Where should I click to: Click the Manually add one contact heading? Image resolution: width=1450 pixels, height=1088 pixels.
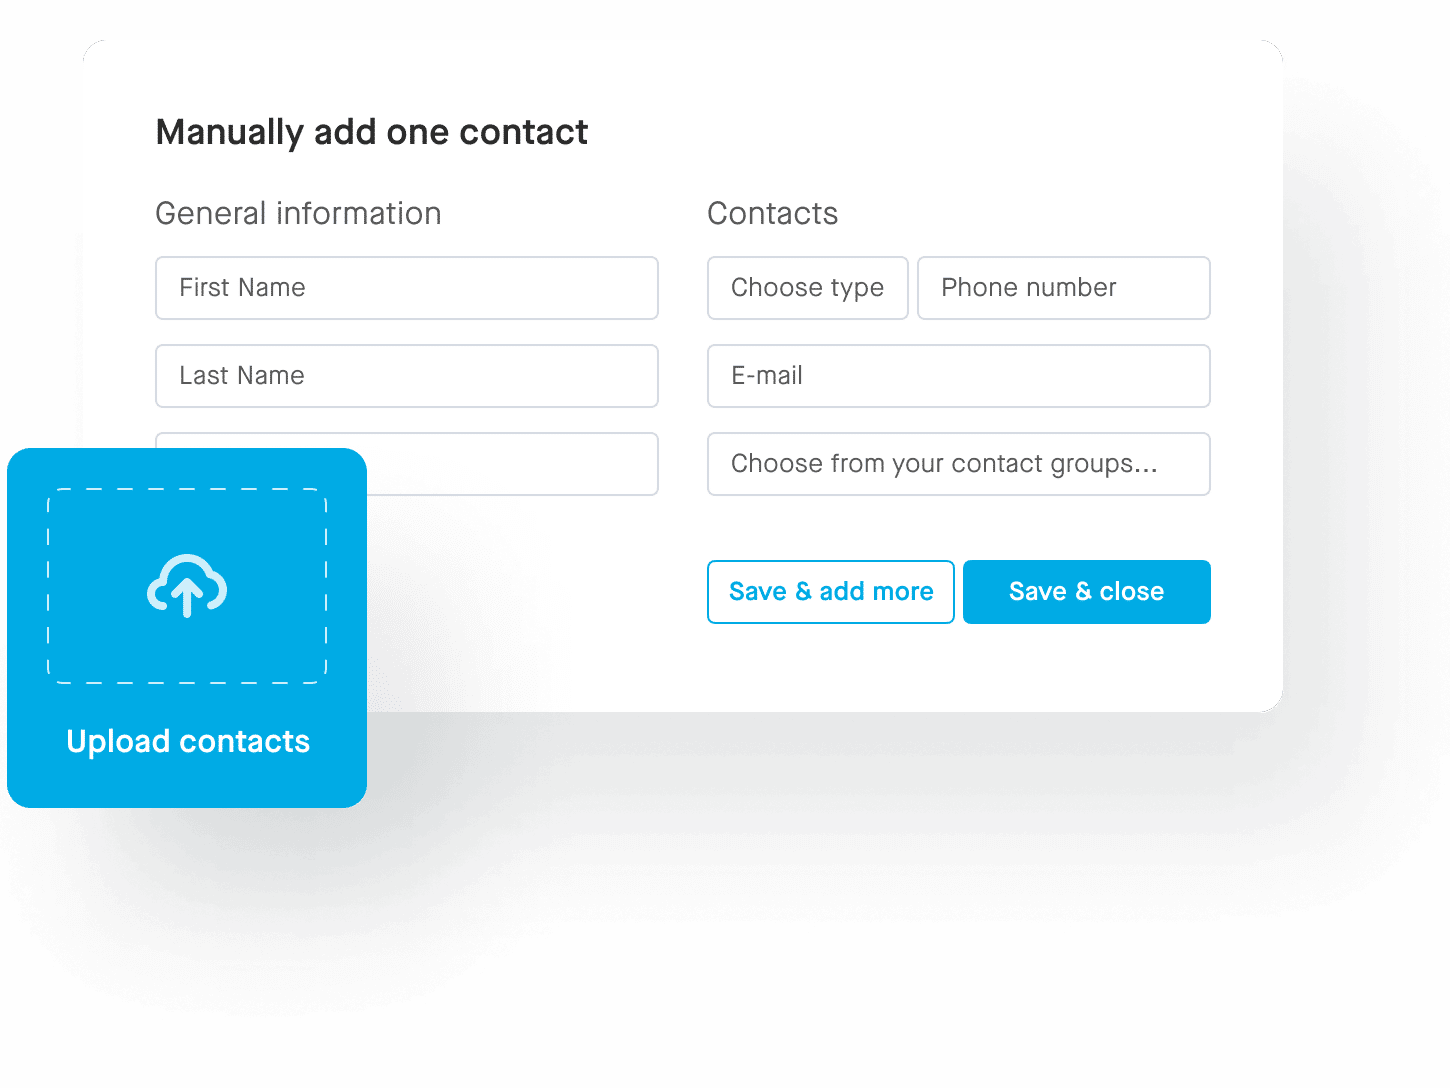pos(371,131)
